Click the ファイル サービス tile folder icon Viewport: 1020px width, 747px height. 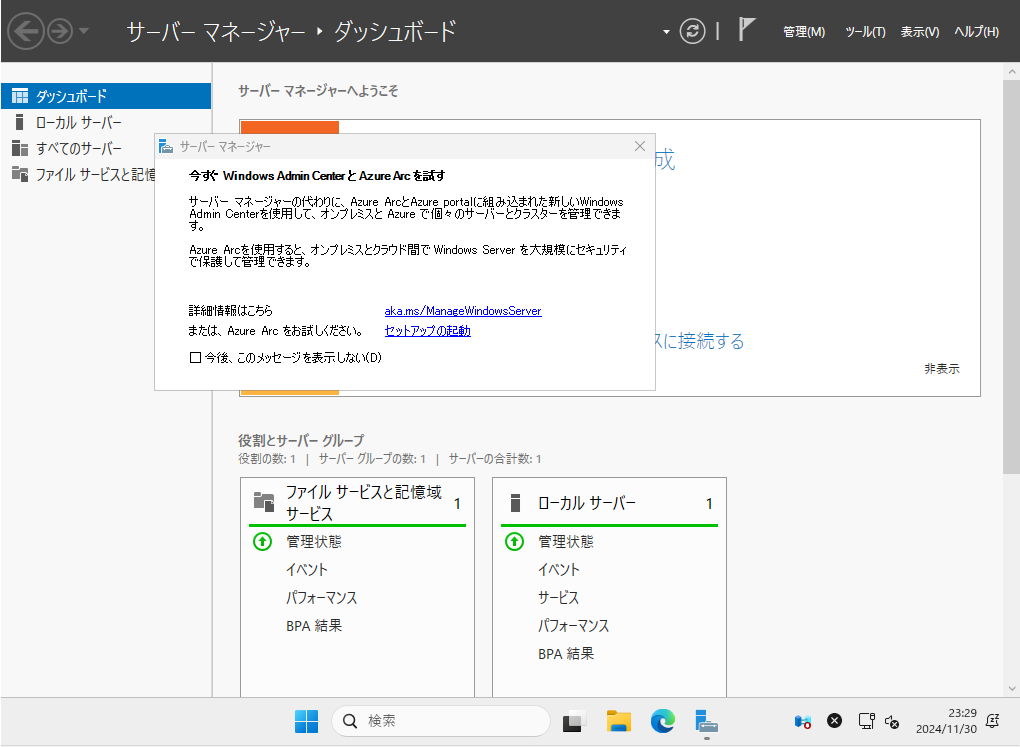coord(263,502)
